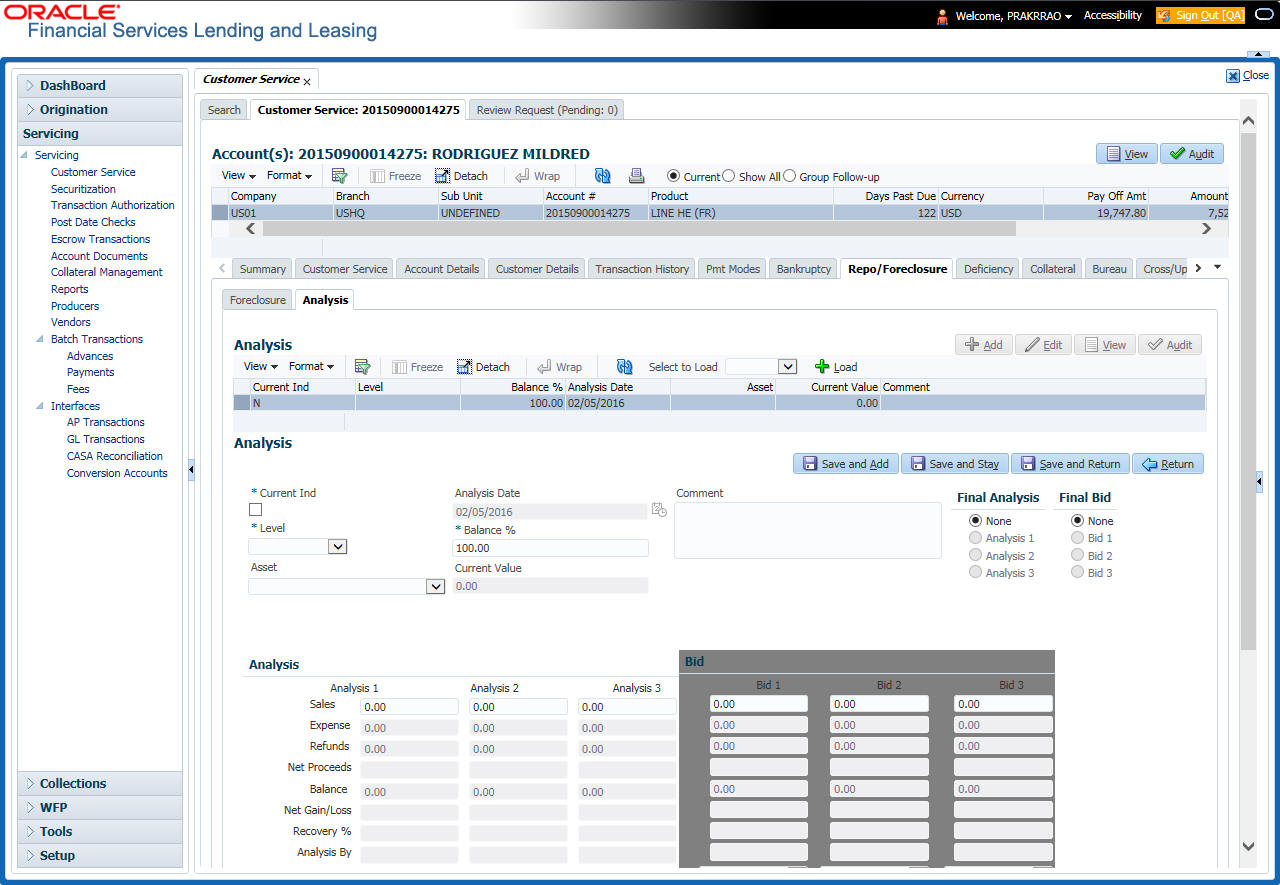Image resolution: width=1280 pixels, height=885 pixels.
Task: Click the green plus Load icon
Action: 822,367
